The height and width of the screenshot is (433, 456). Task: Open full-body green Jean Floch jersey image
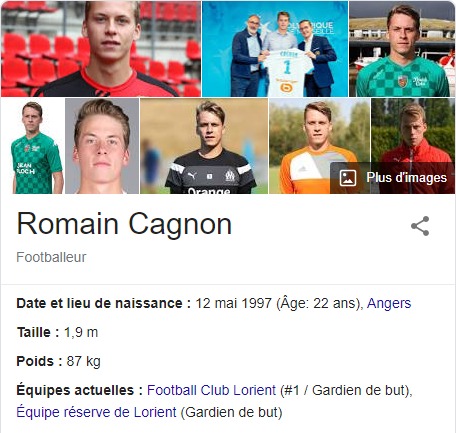33,146
